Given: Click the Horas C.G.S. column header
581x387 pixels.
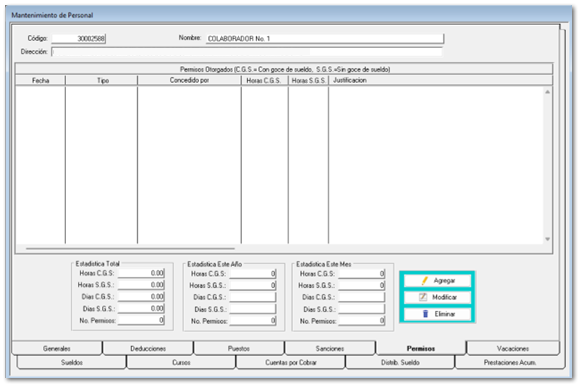Looking at the screenshot, I should click(265, 80).
